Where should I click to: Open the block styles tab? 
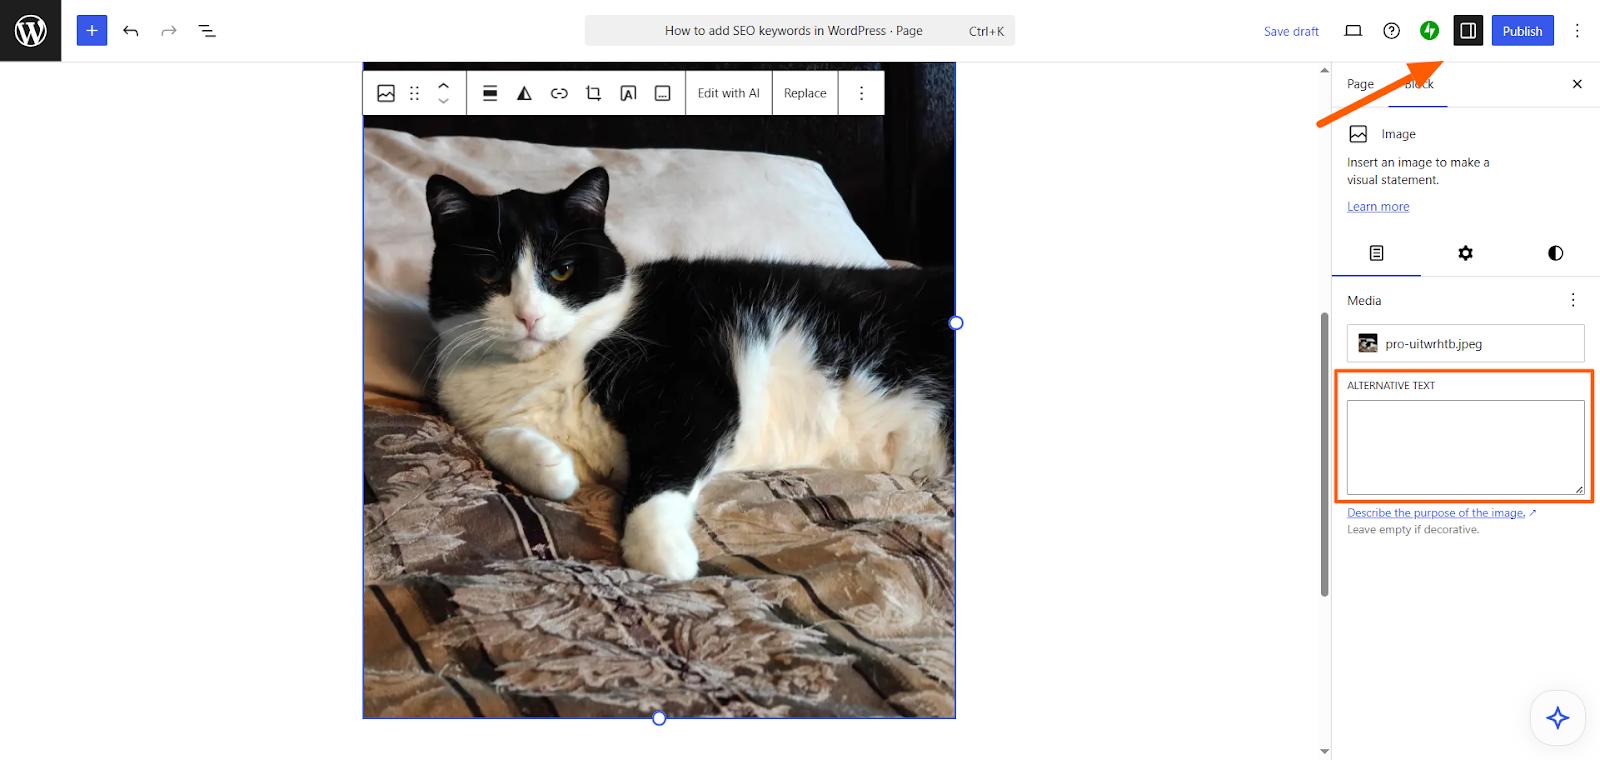(1555, 253)
